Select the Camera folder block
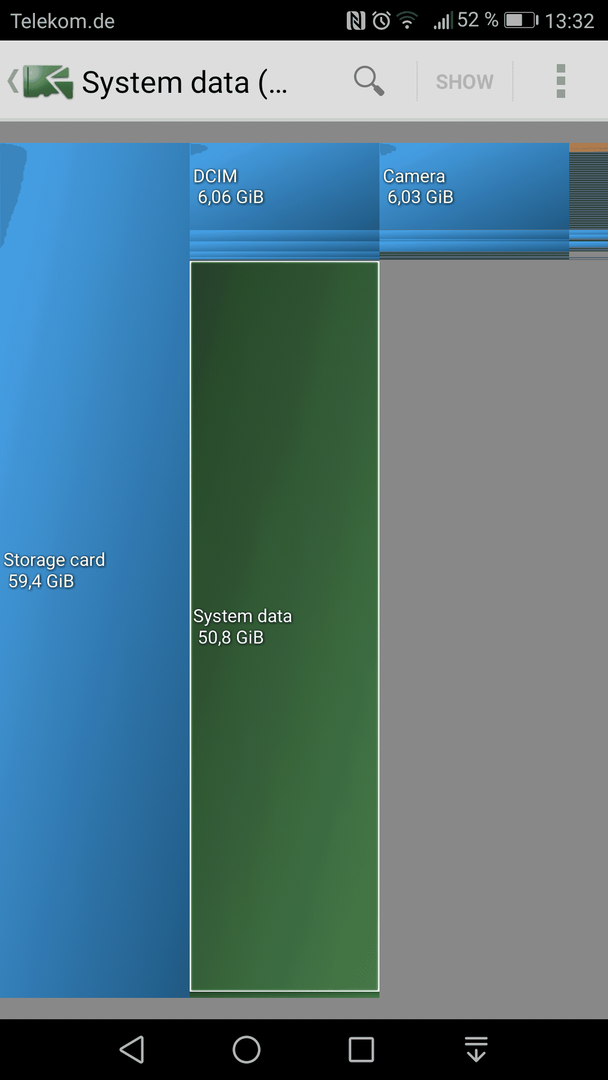This screenshot has height=1080, width=608. click(x=474, y=186)
